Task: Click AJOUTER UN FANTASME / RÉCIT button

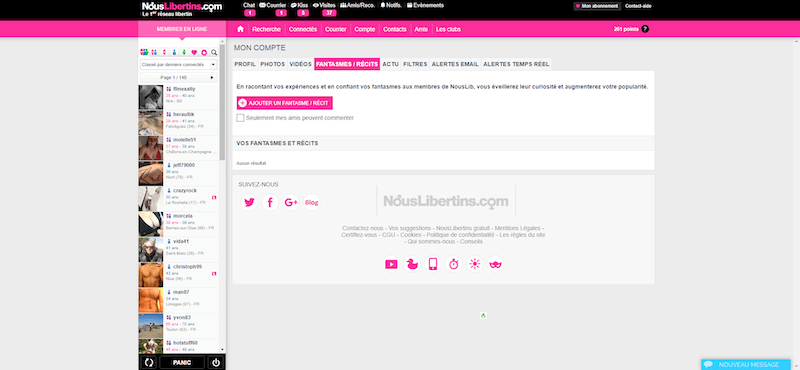Action: (285, 103)
